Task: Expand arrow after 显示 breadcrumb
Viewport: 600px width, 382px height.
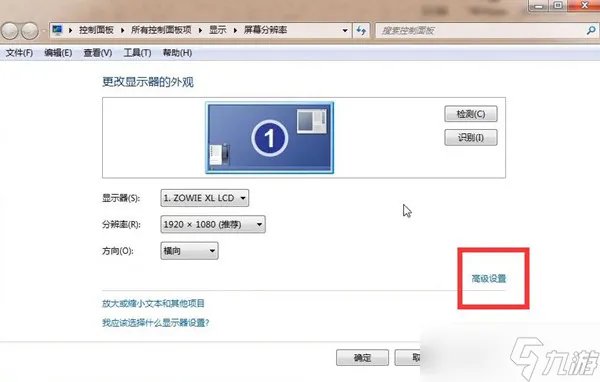Action: pos(235,30)
